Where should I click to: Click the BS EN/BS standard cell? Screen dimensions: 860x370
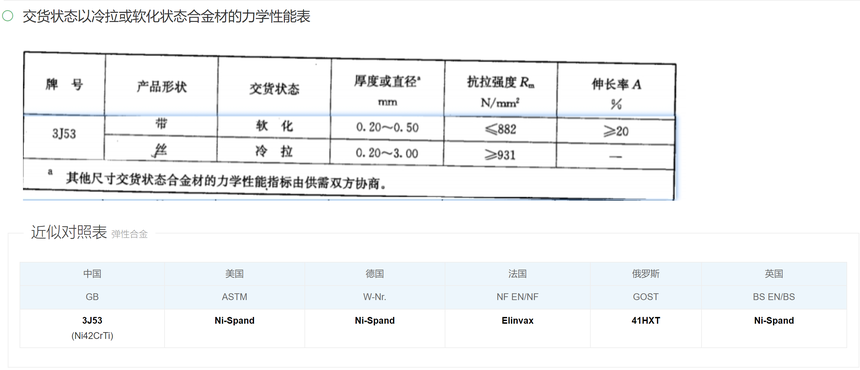[x=774, y=297]
